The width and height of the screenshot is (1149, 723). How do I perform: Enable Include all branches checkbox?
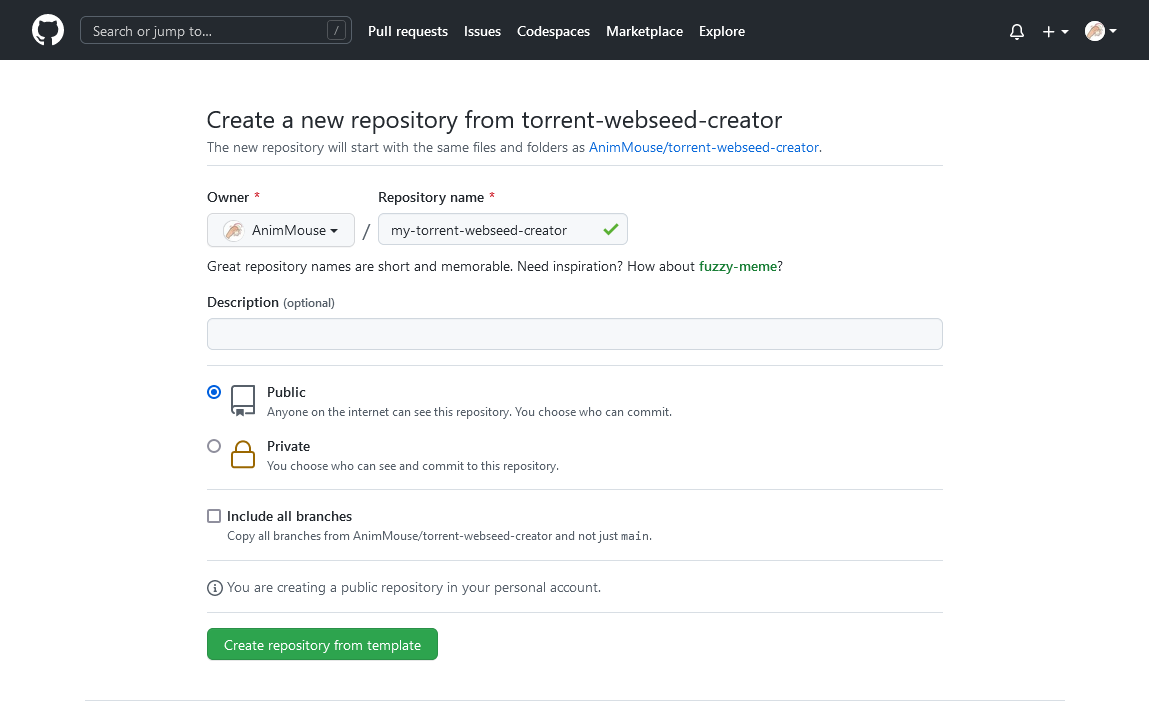214,516
